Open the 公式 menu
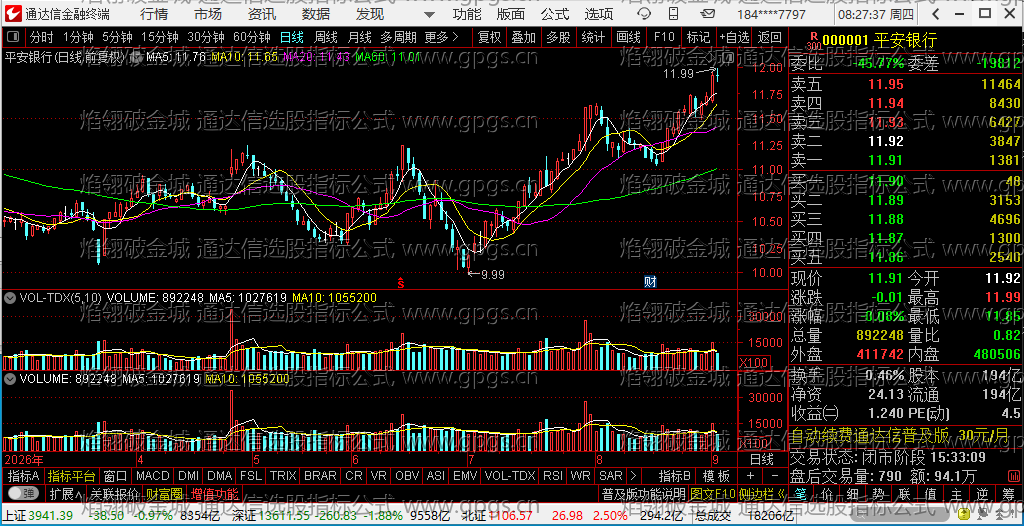 coord(555,14)
